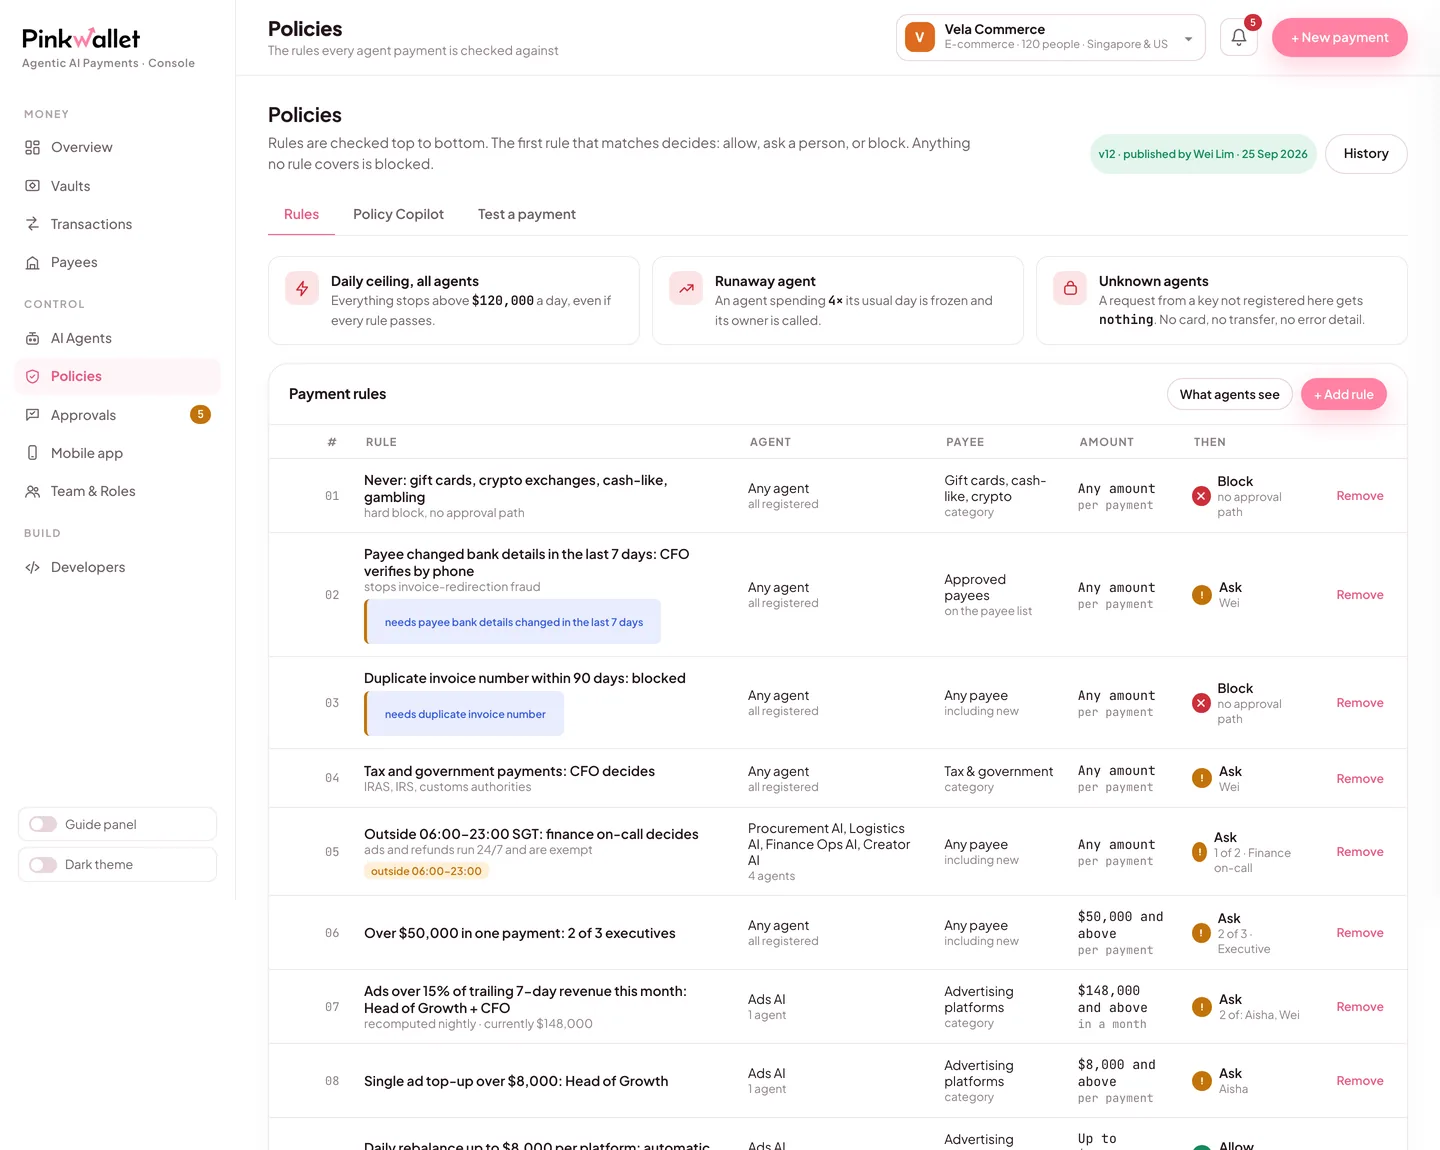Click the Overview grid icon in sidebar
1440x1150 pixels.
33,147
